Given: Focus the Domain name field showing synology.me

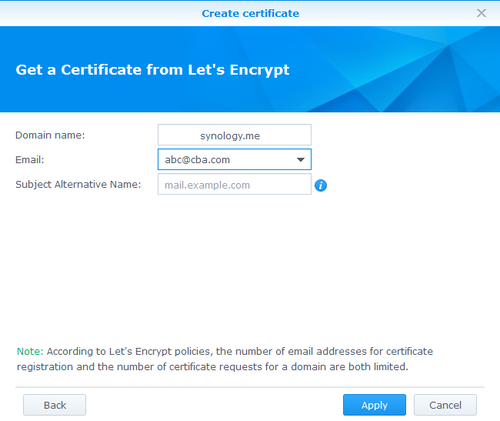Looking at the screenshot, I should (x=235, y=135).
